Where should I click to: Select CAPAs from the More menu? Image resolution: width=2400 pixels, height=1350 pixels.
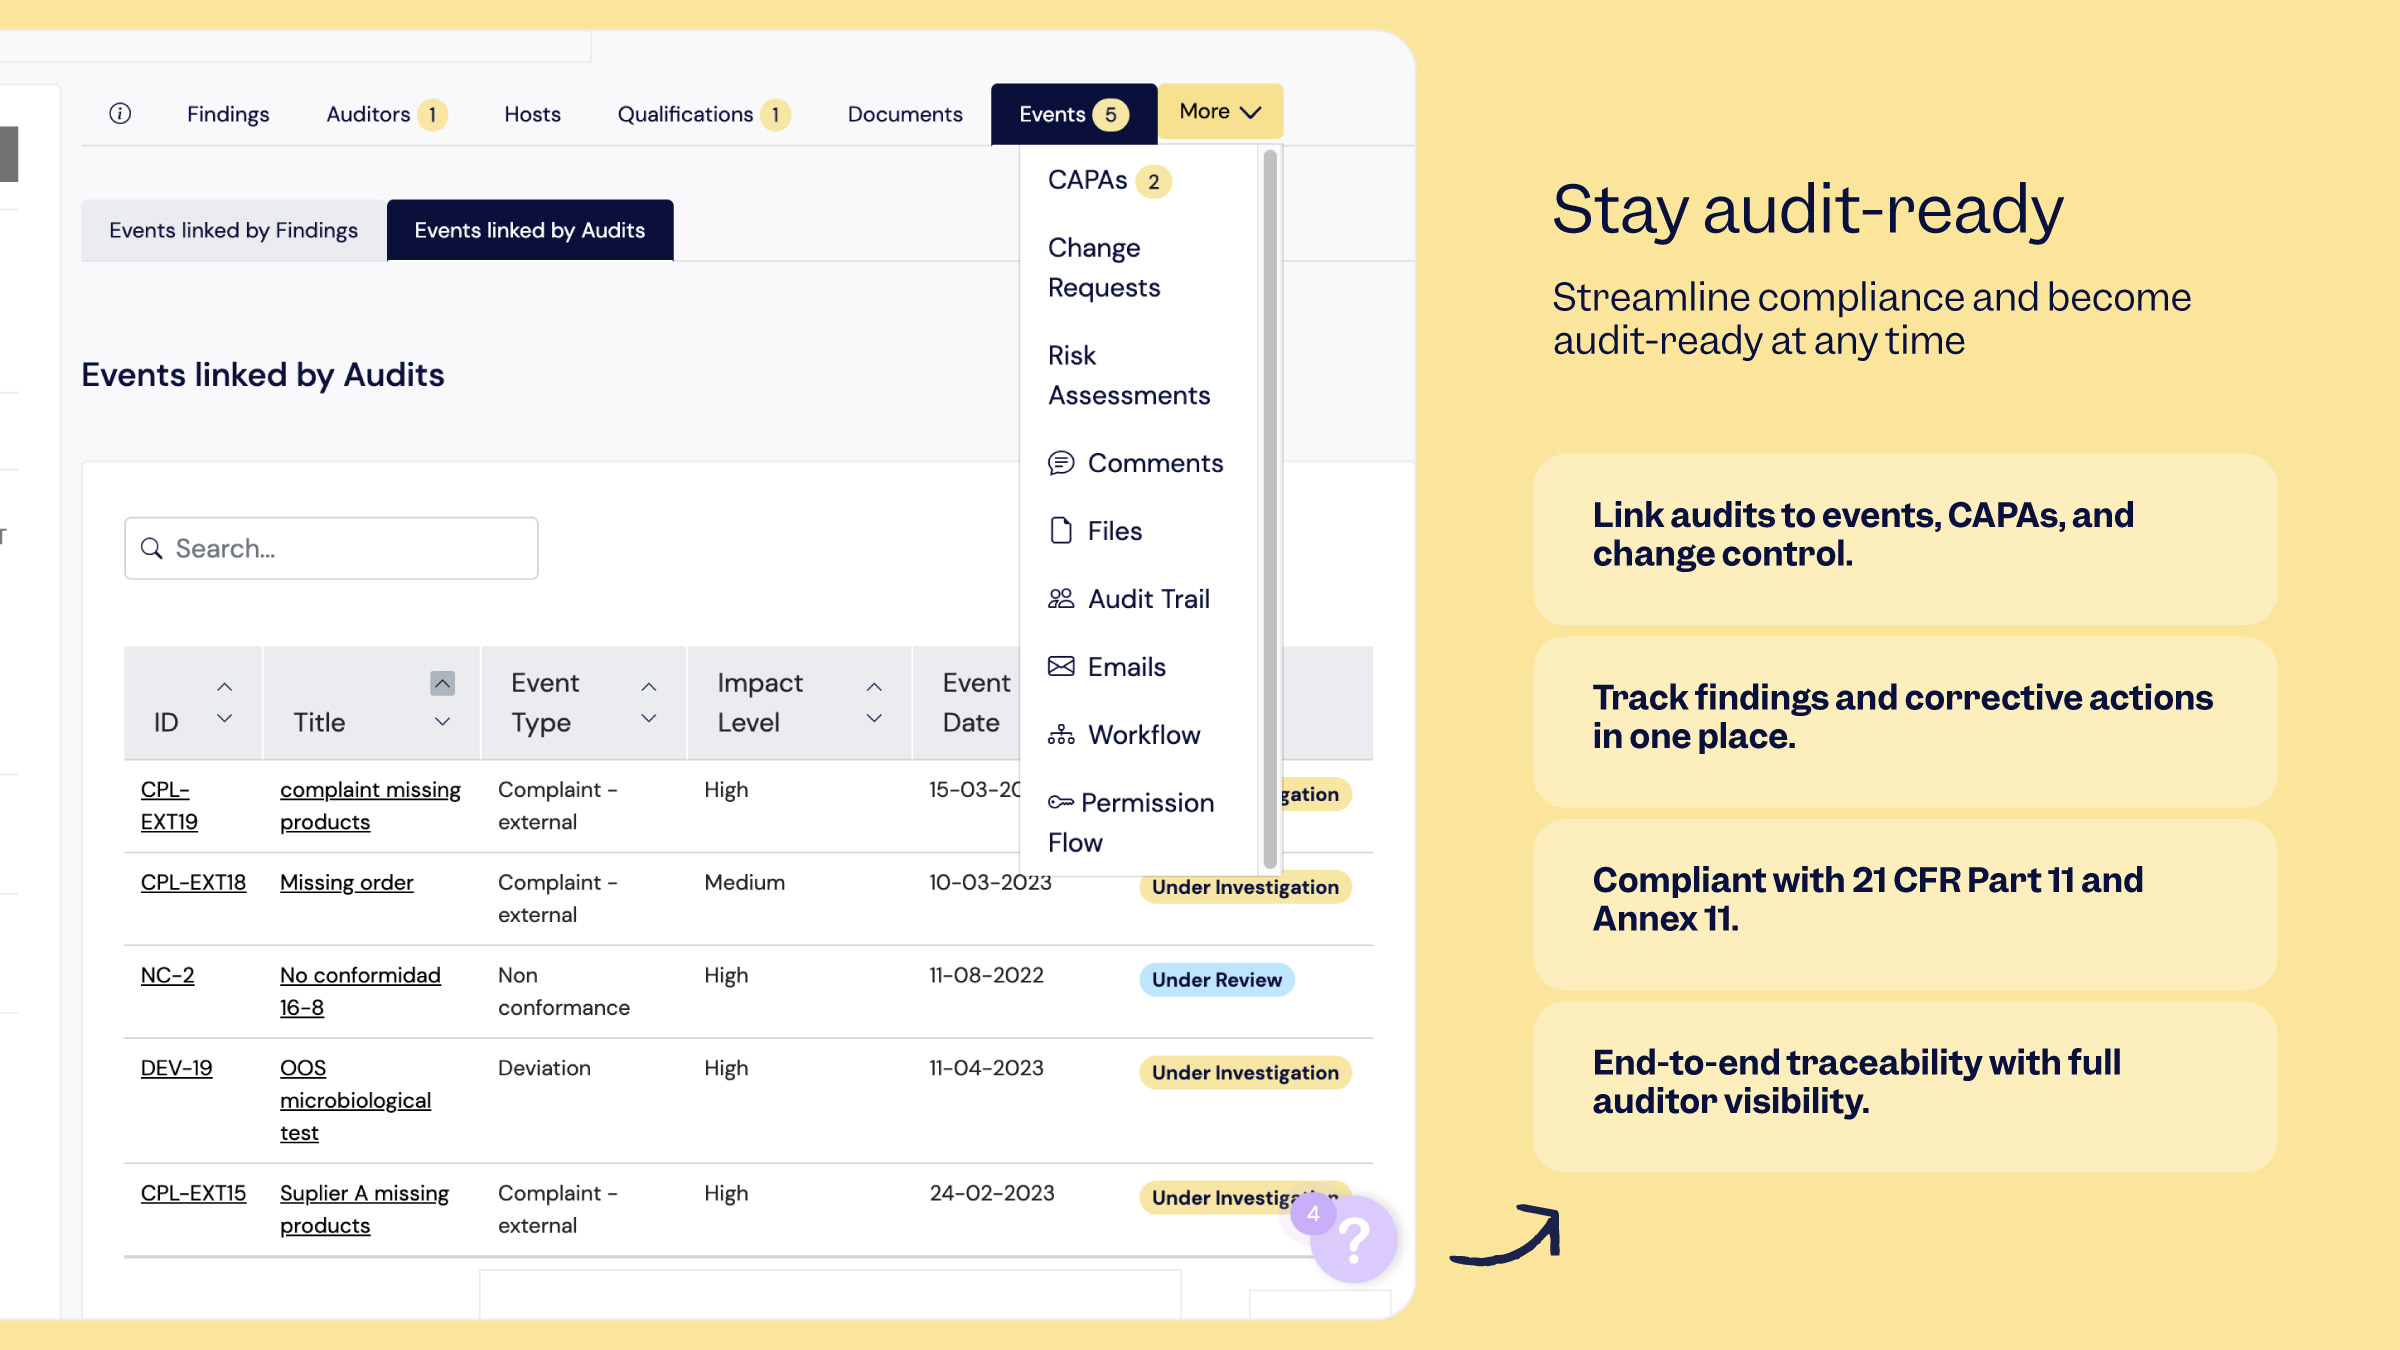tap(1088, 180)
